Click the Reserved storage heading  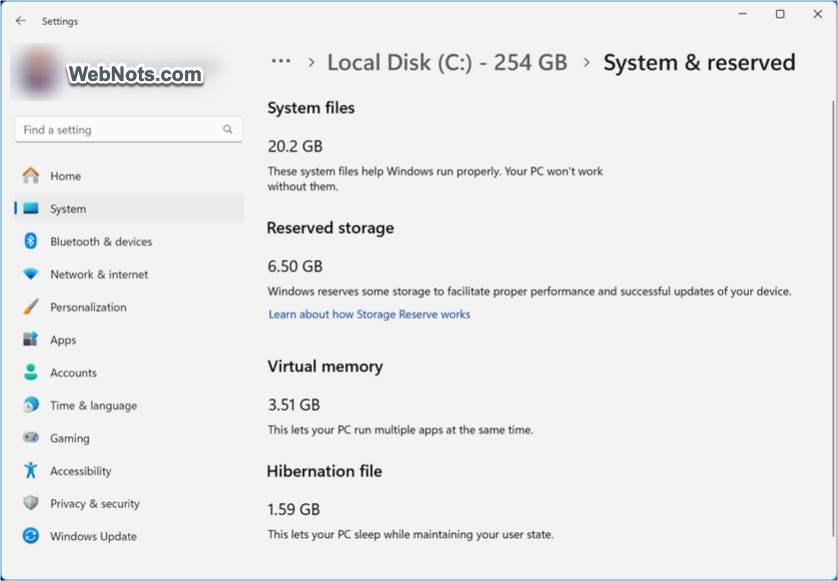click(x=330, y=228)
